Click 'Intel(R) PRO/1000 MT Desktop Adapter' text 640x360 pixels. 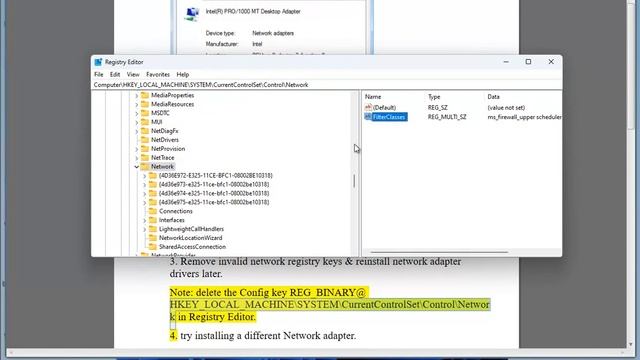(253, 11)
